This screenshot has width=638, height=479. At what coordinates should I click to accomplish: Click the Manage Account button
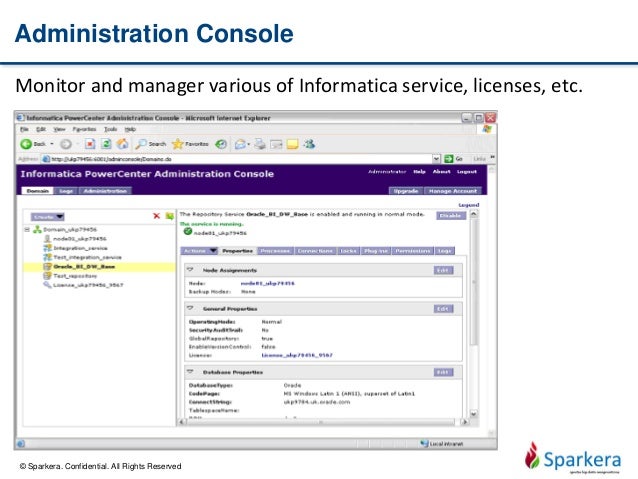pyautogui.click(x=452, y=191)
